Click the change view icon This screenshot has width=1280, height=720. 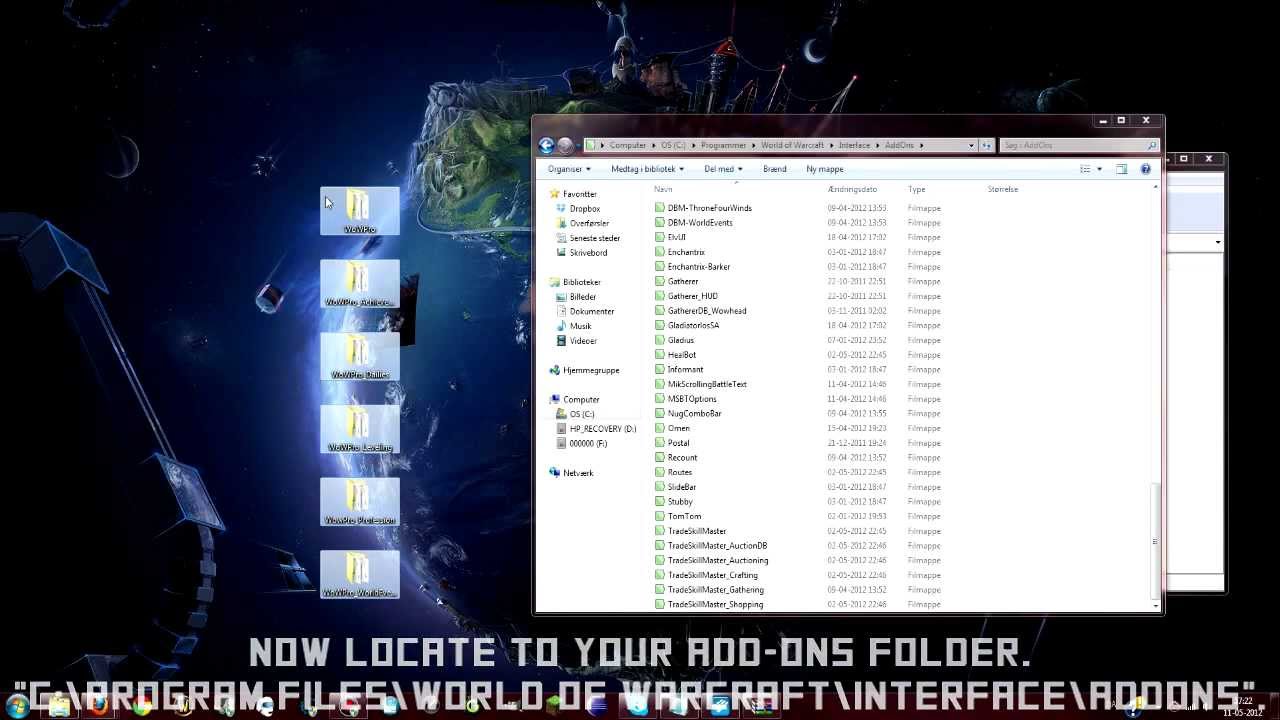coord(1085,169)
